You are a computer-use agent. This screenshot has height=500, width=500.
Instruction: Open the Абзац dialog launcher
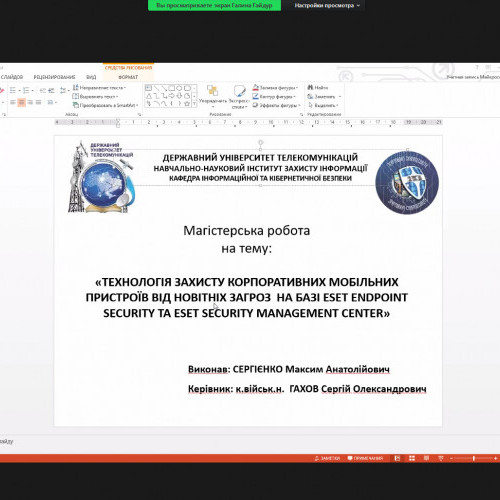point(139,114)
